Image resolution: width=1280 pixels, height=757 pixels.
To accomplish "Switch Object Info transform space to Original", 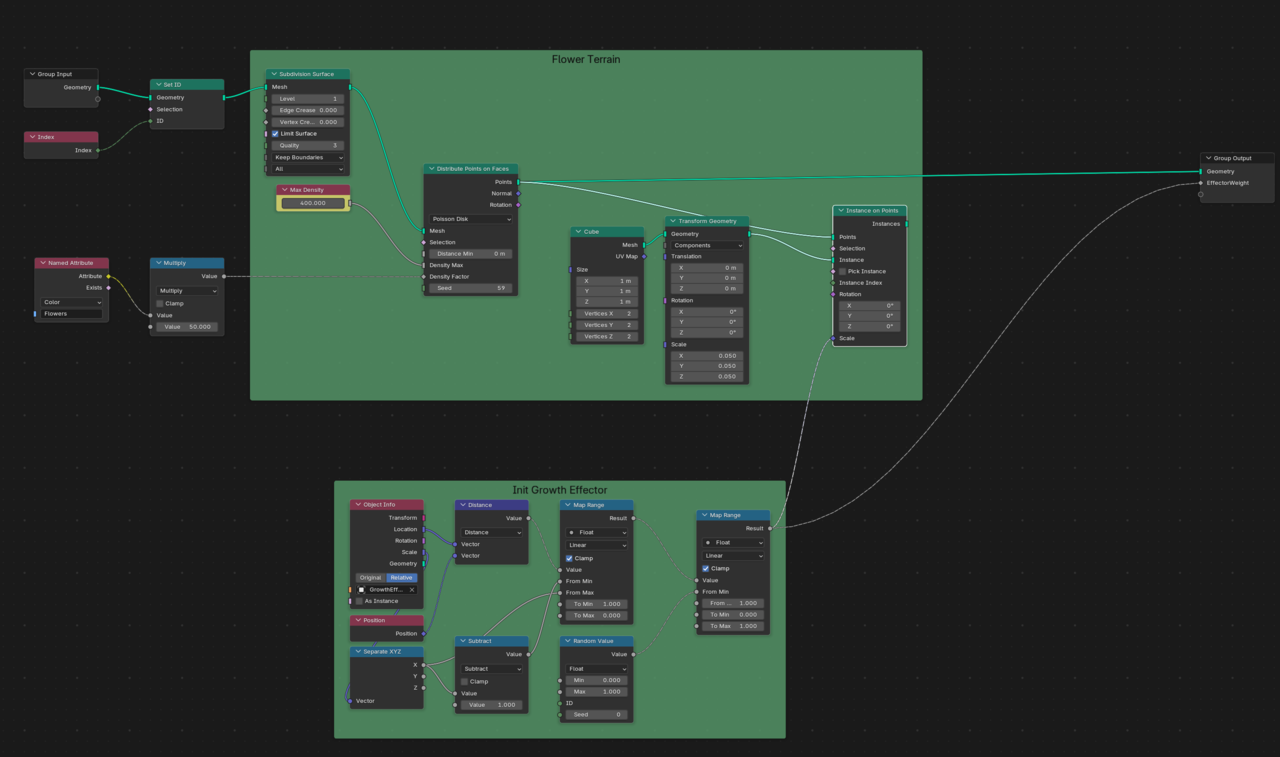I will point(371,578).
